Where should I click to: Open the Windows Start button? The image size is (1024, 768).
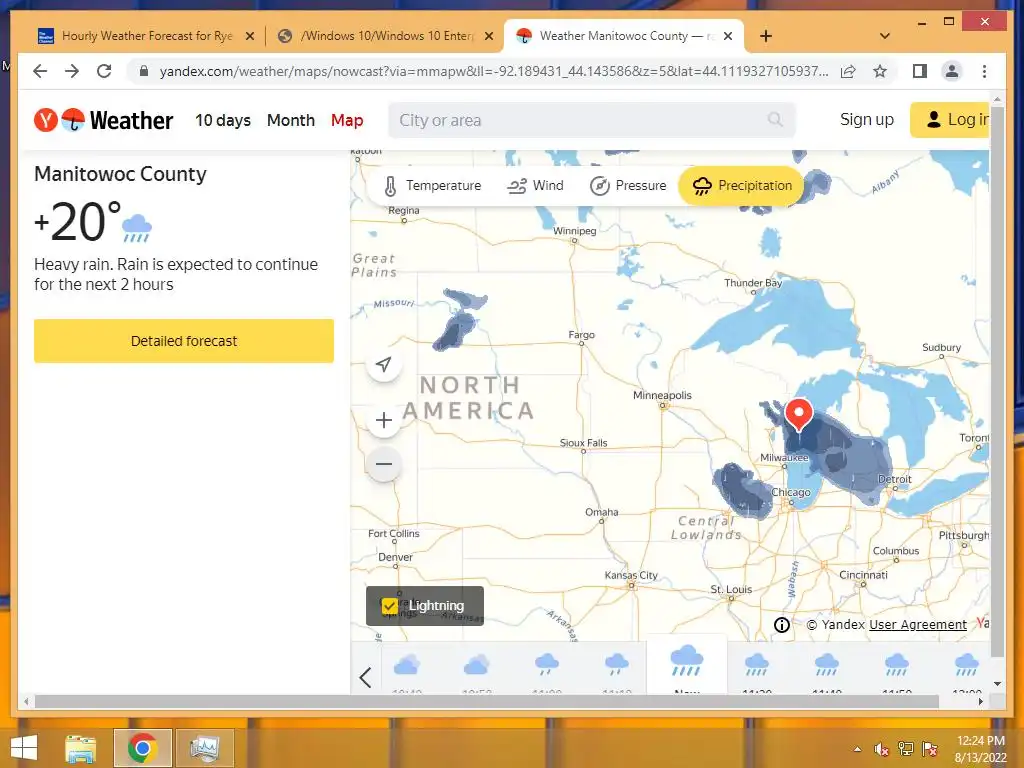point(24,748)
